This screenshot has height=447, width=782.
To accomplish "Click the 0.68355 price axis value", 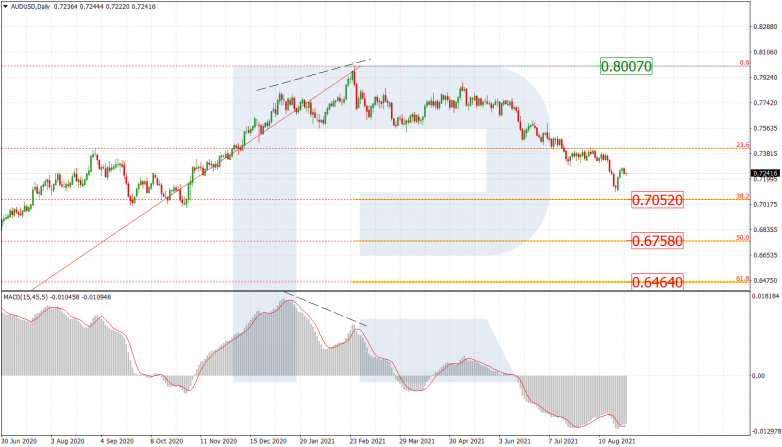I will tap(766, 230).
